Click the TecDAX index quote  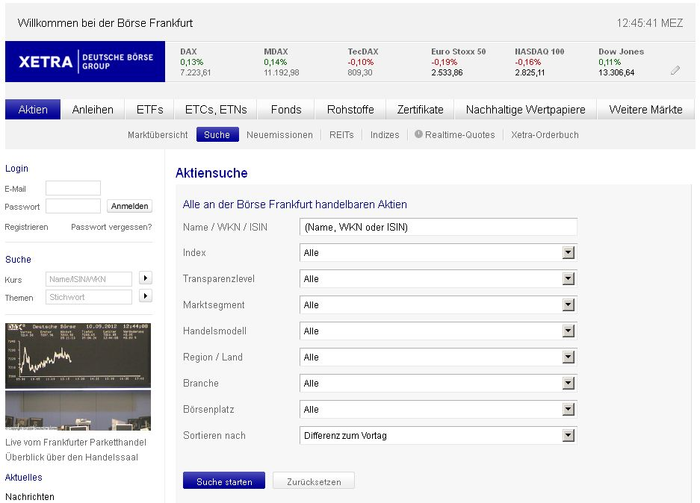(x=363, y=62)
